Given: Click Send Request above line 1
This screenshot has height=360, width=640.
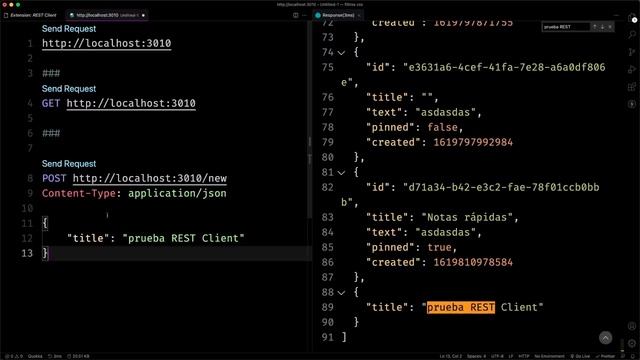Looking at the screenshot, I should click(x=69, y=29).
